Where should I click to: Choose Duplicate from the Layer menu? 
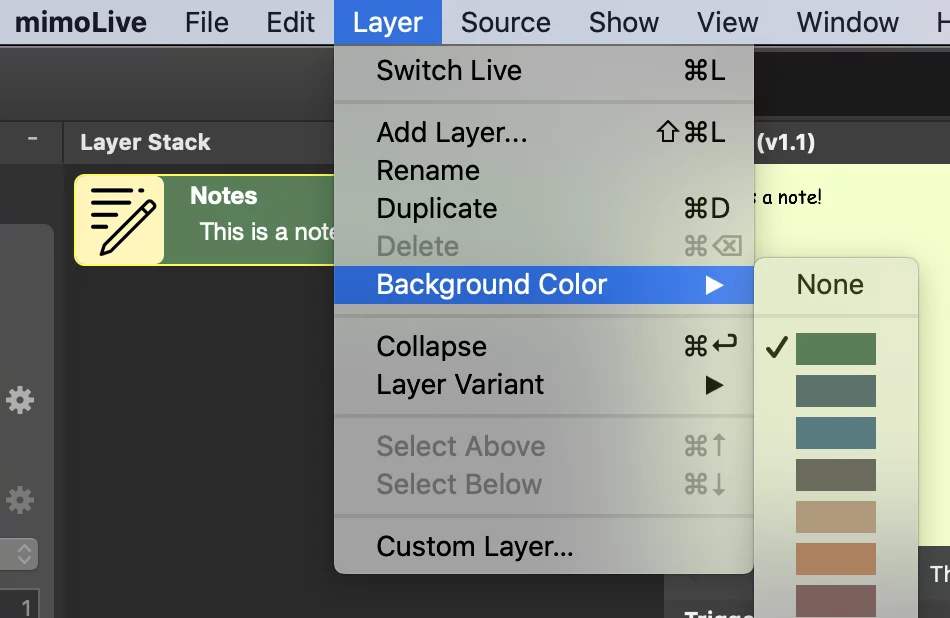543,208
